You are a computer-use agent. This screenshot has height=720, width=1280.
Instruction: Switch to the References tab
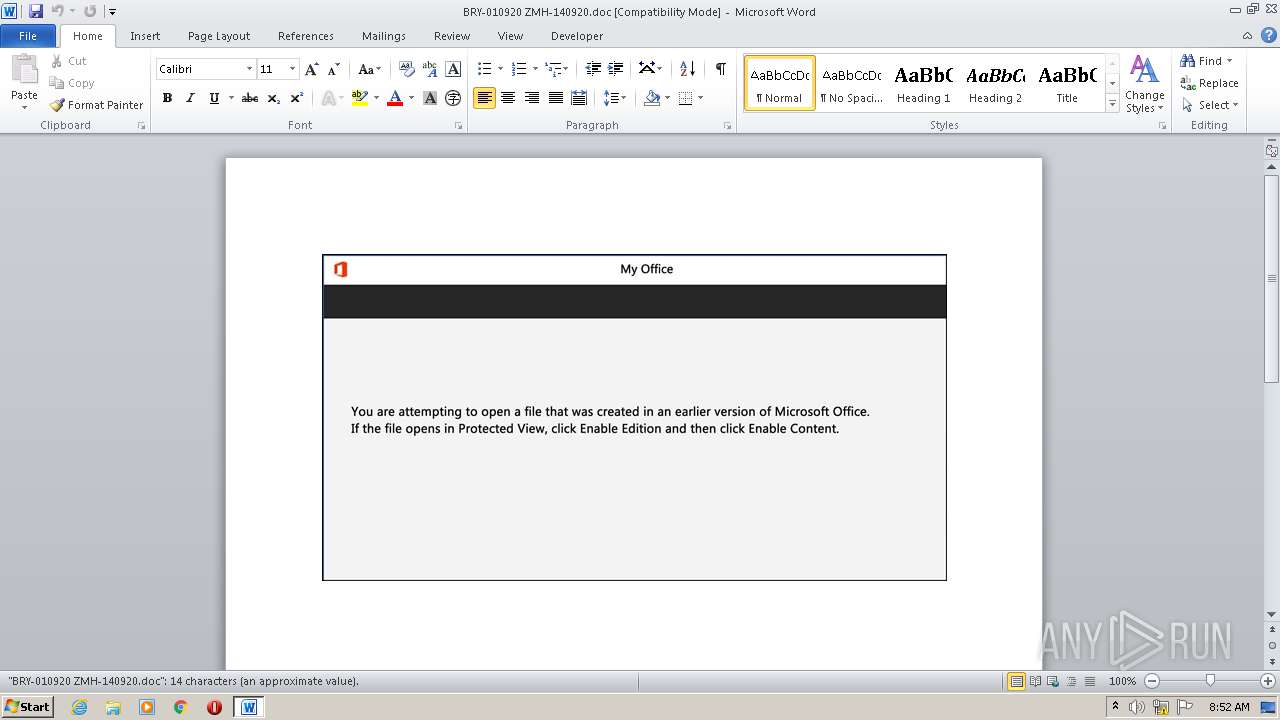[306, 36]
